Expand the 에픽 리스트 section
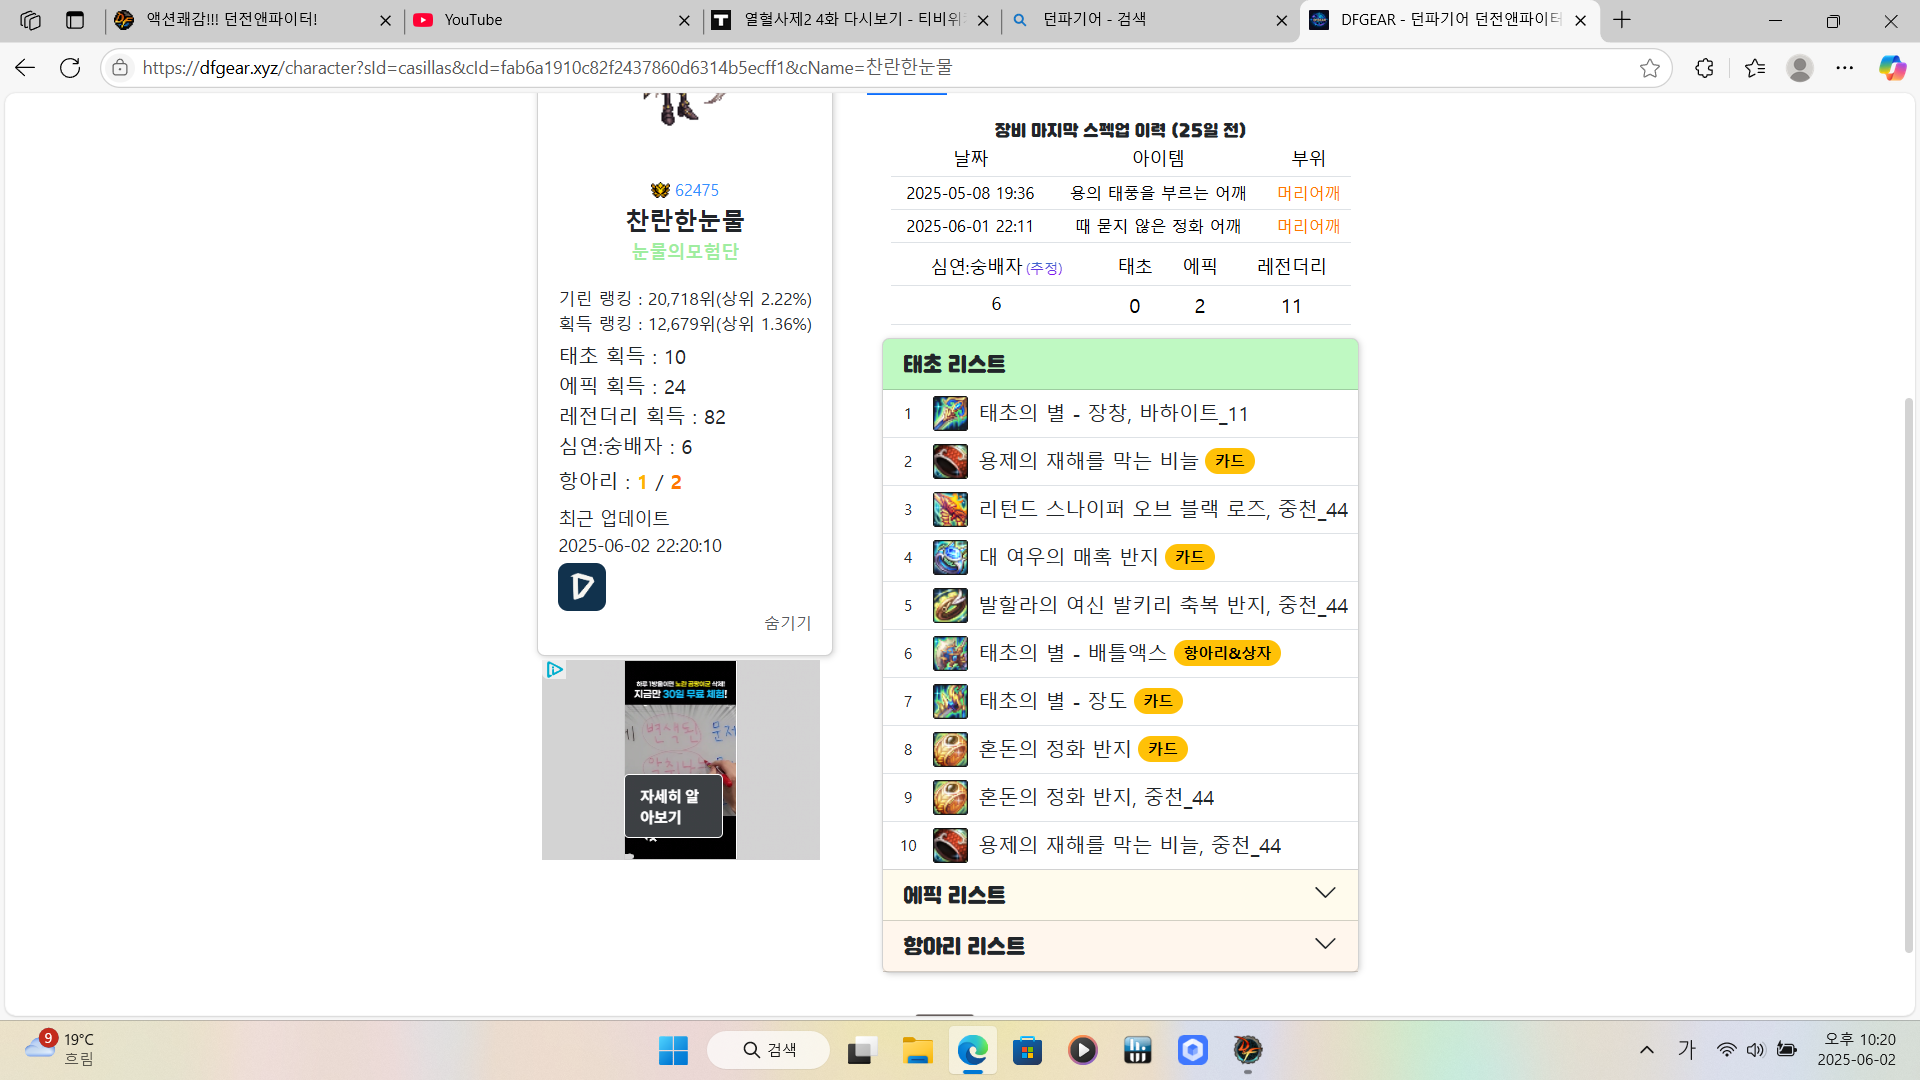This screenshot has height=1080, width=1920. pyautogui.click(x=1119, y=895)
